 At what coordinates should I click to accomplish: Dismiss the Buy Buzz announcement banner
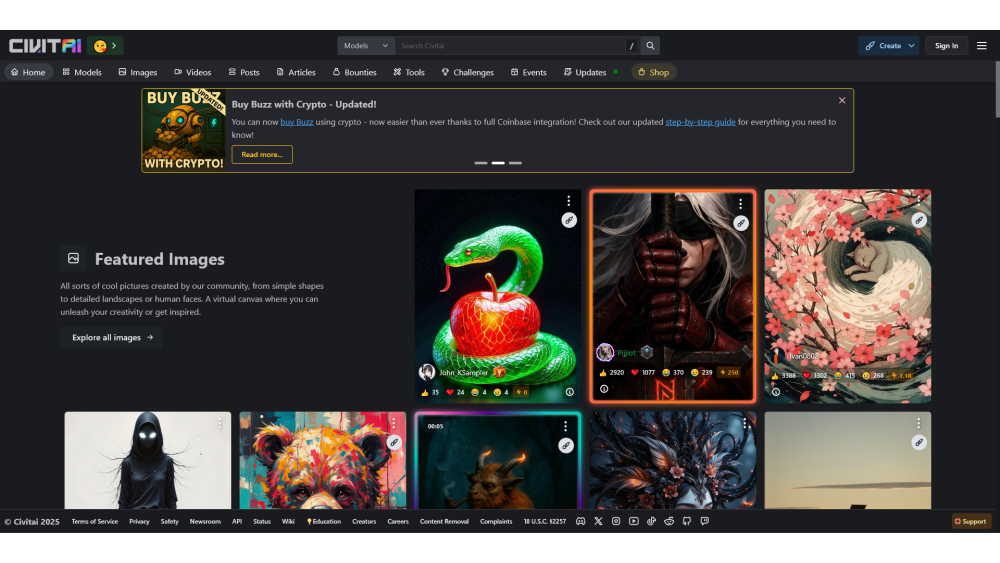(842, 100)
